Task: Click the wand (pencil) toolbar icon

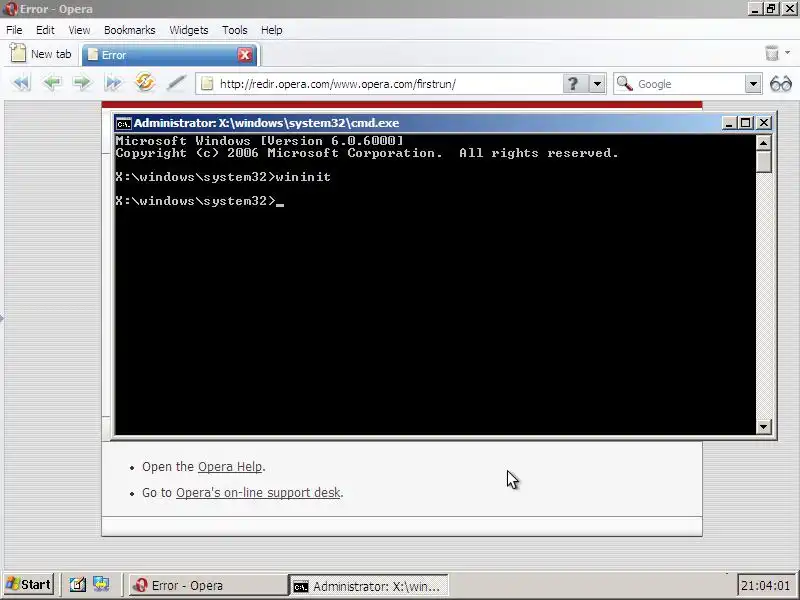Action: [177, 82]
